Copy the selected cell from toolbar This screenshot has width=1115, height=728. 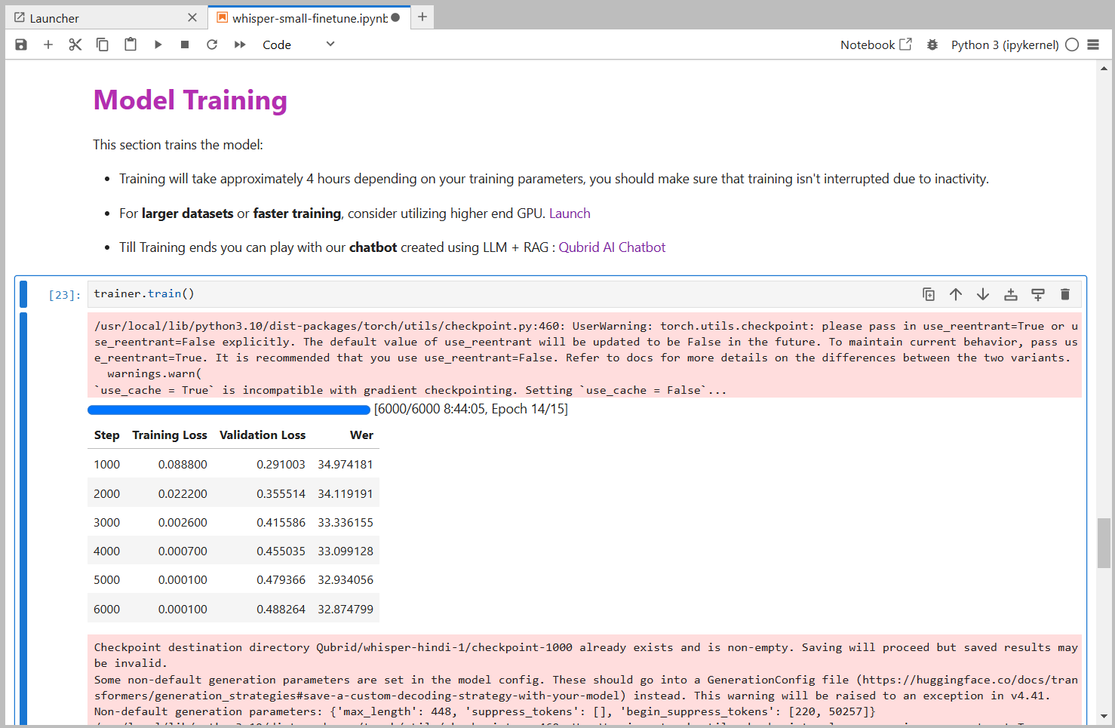point(102,45)
